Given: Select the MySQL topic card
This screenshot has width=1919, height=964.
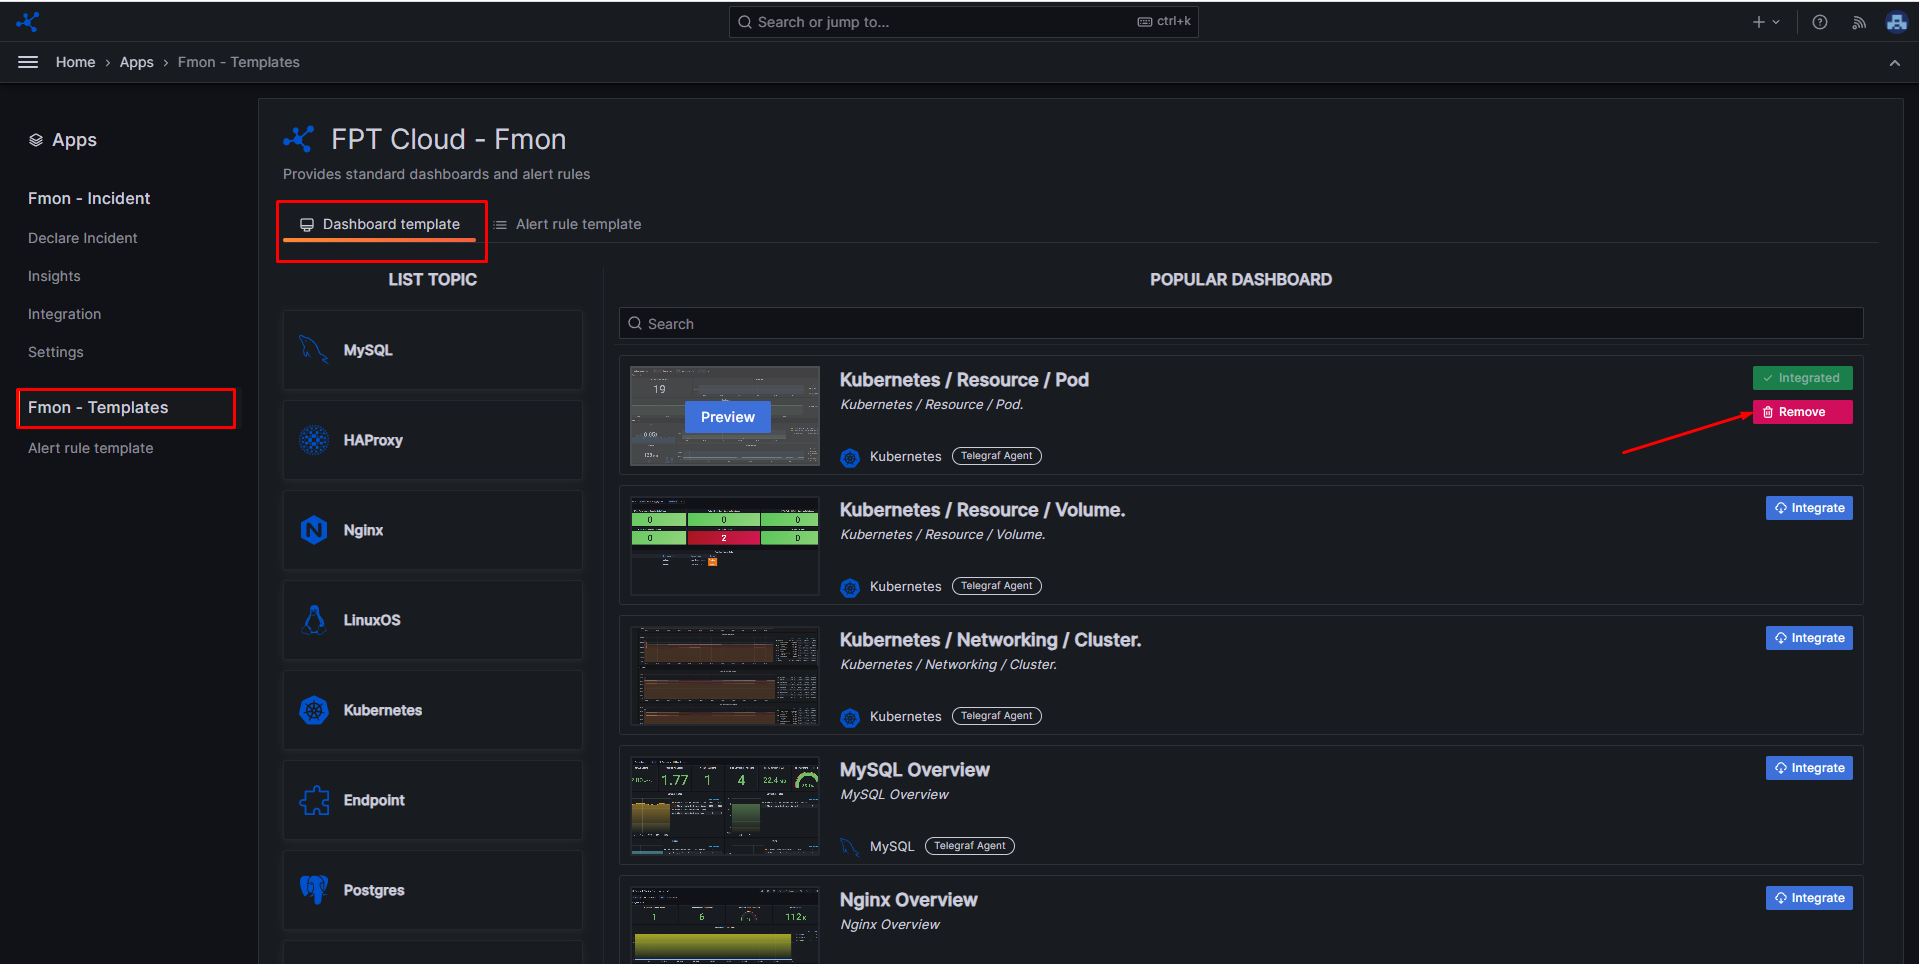Looking at the screenshot, I should pos(432,350).
